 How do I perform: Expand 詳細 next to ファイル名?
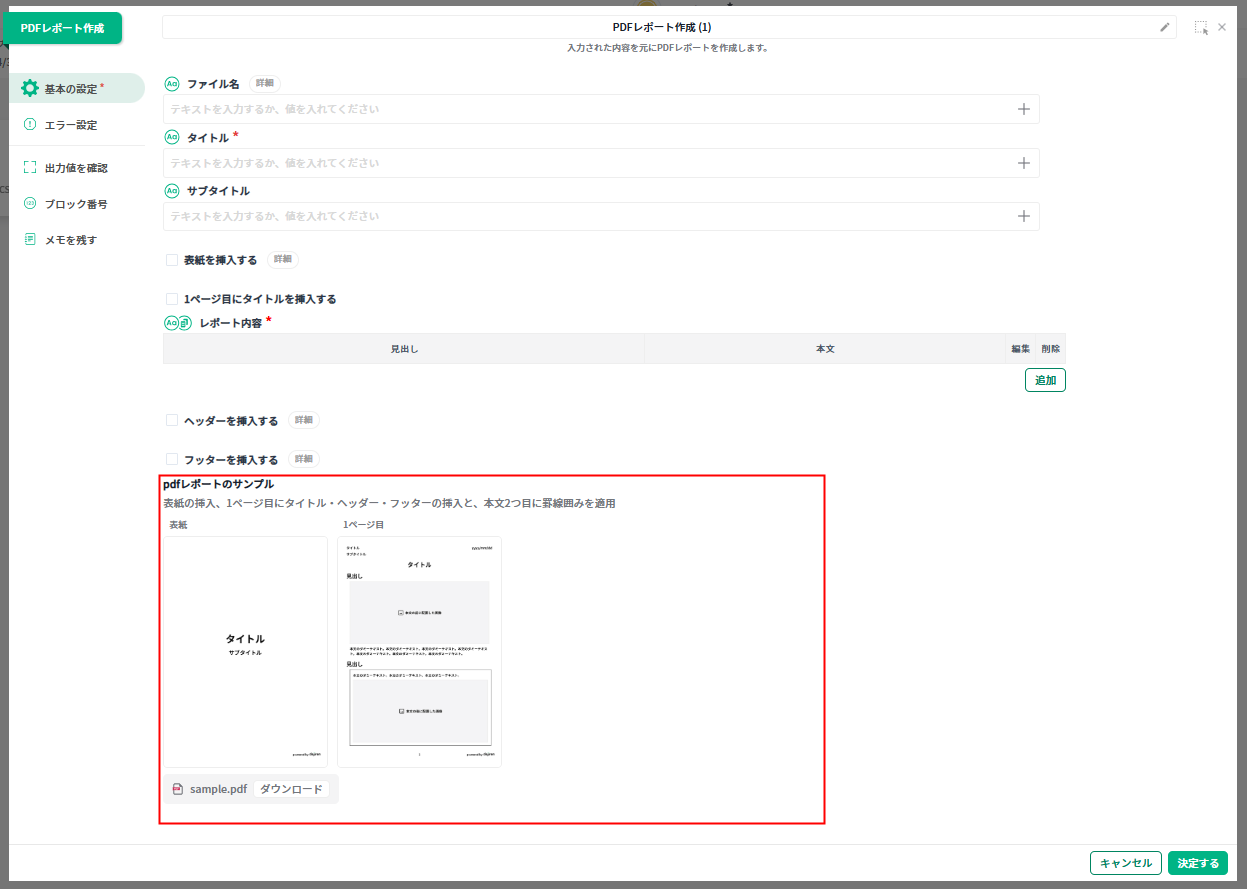coord(264,84)
